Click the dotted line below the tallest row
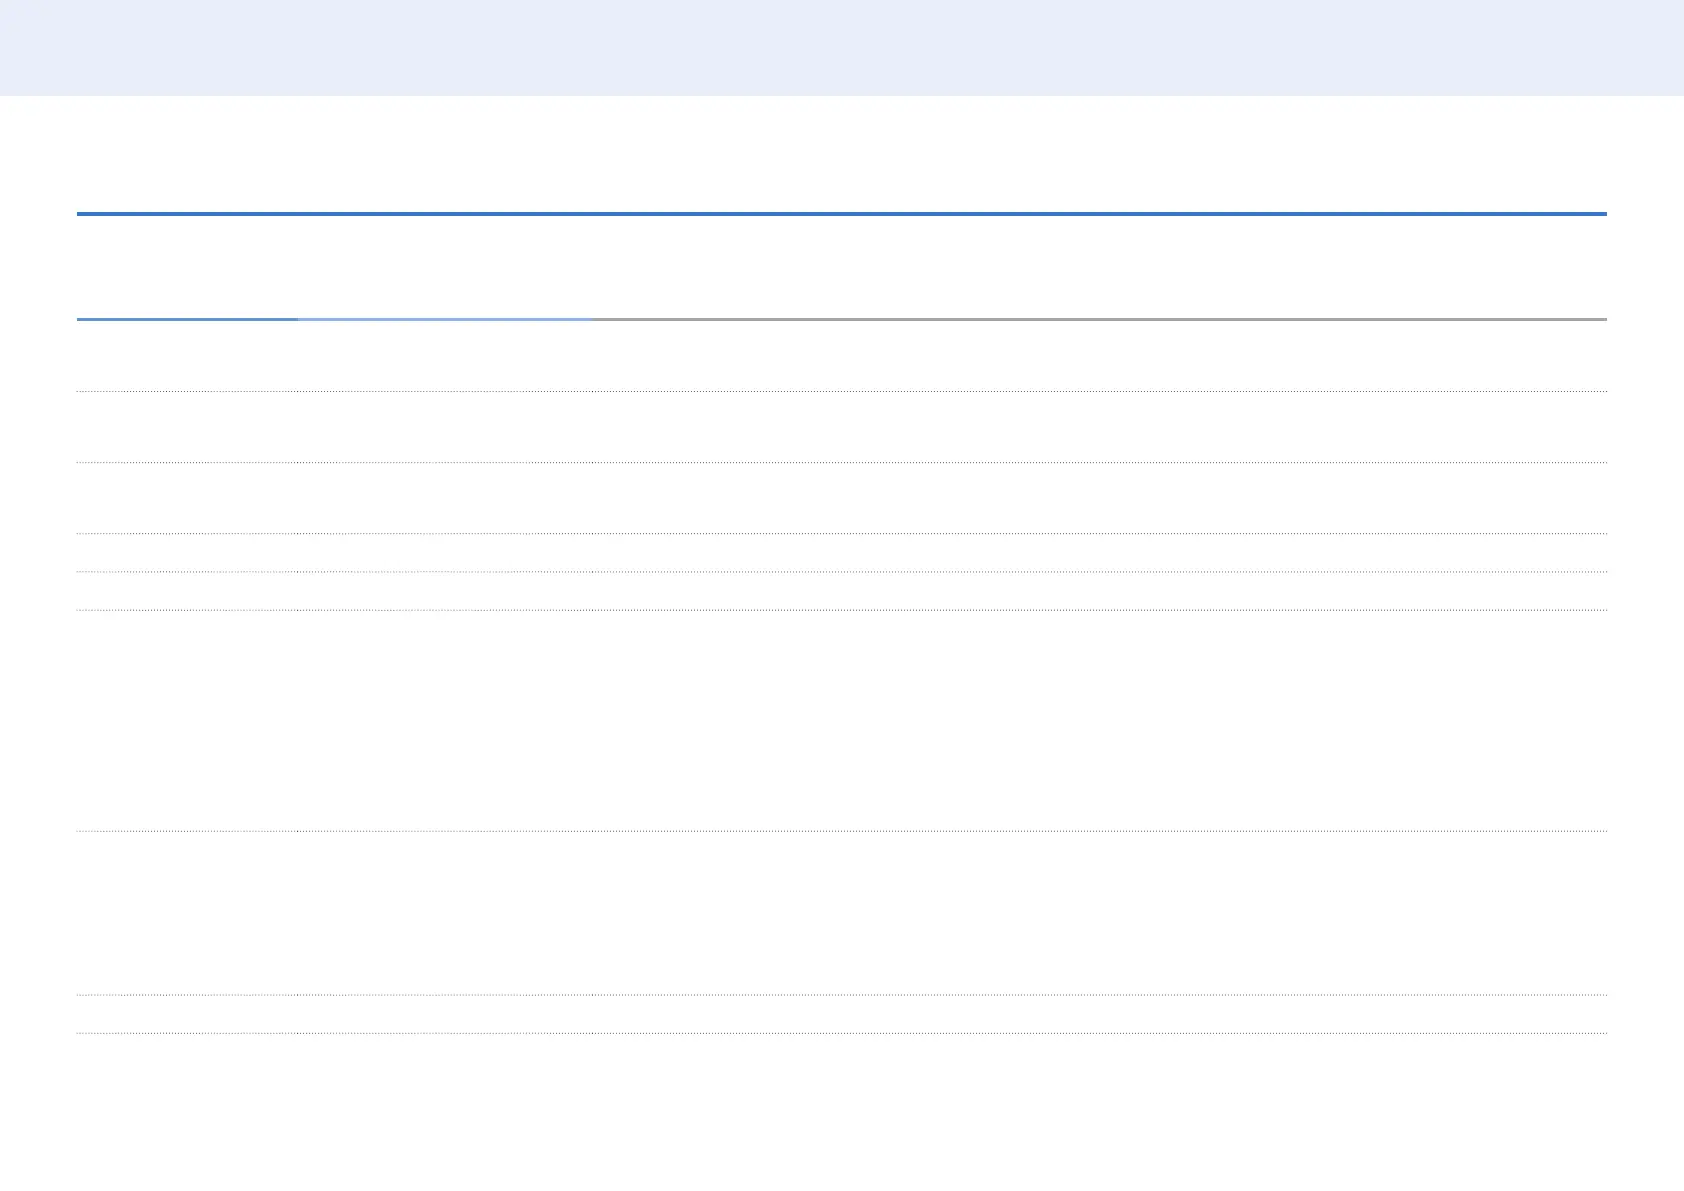The width and height of the screenshot is (1684, 1191). click(x=842, y=831)
